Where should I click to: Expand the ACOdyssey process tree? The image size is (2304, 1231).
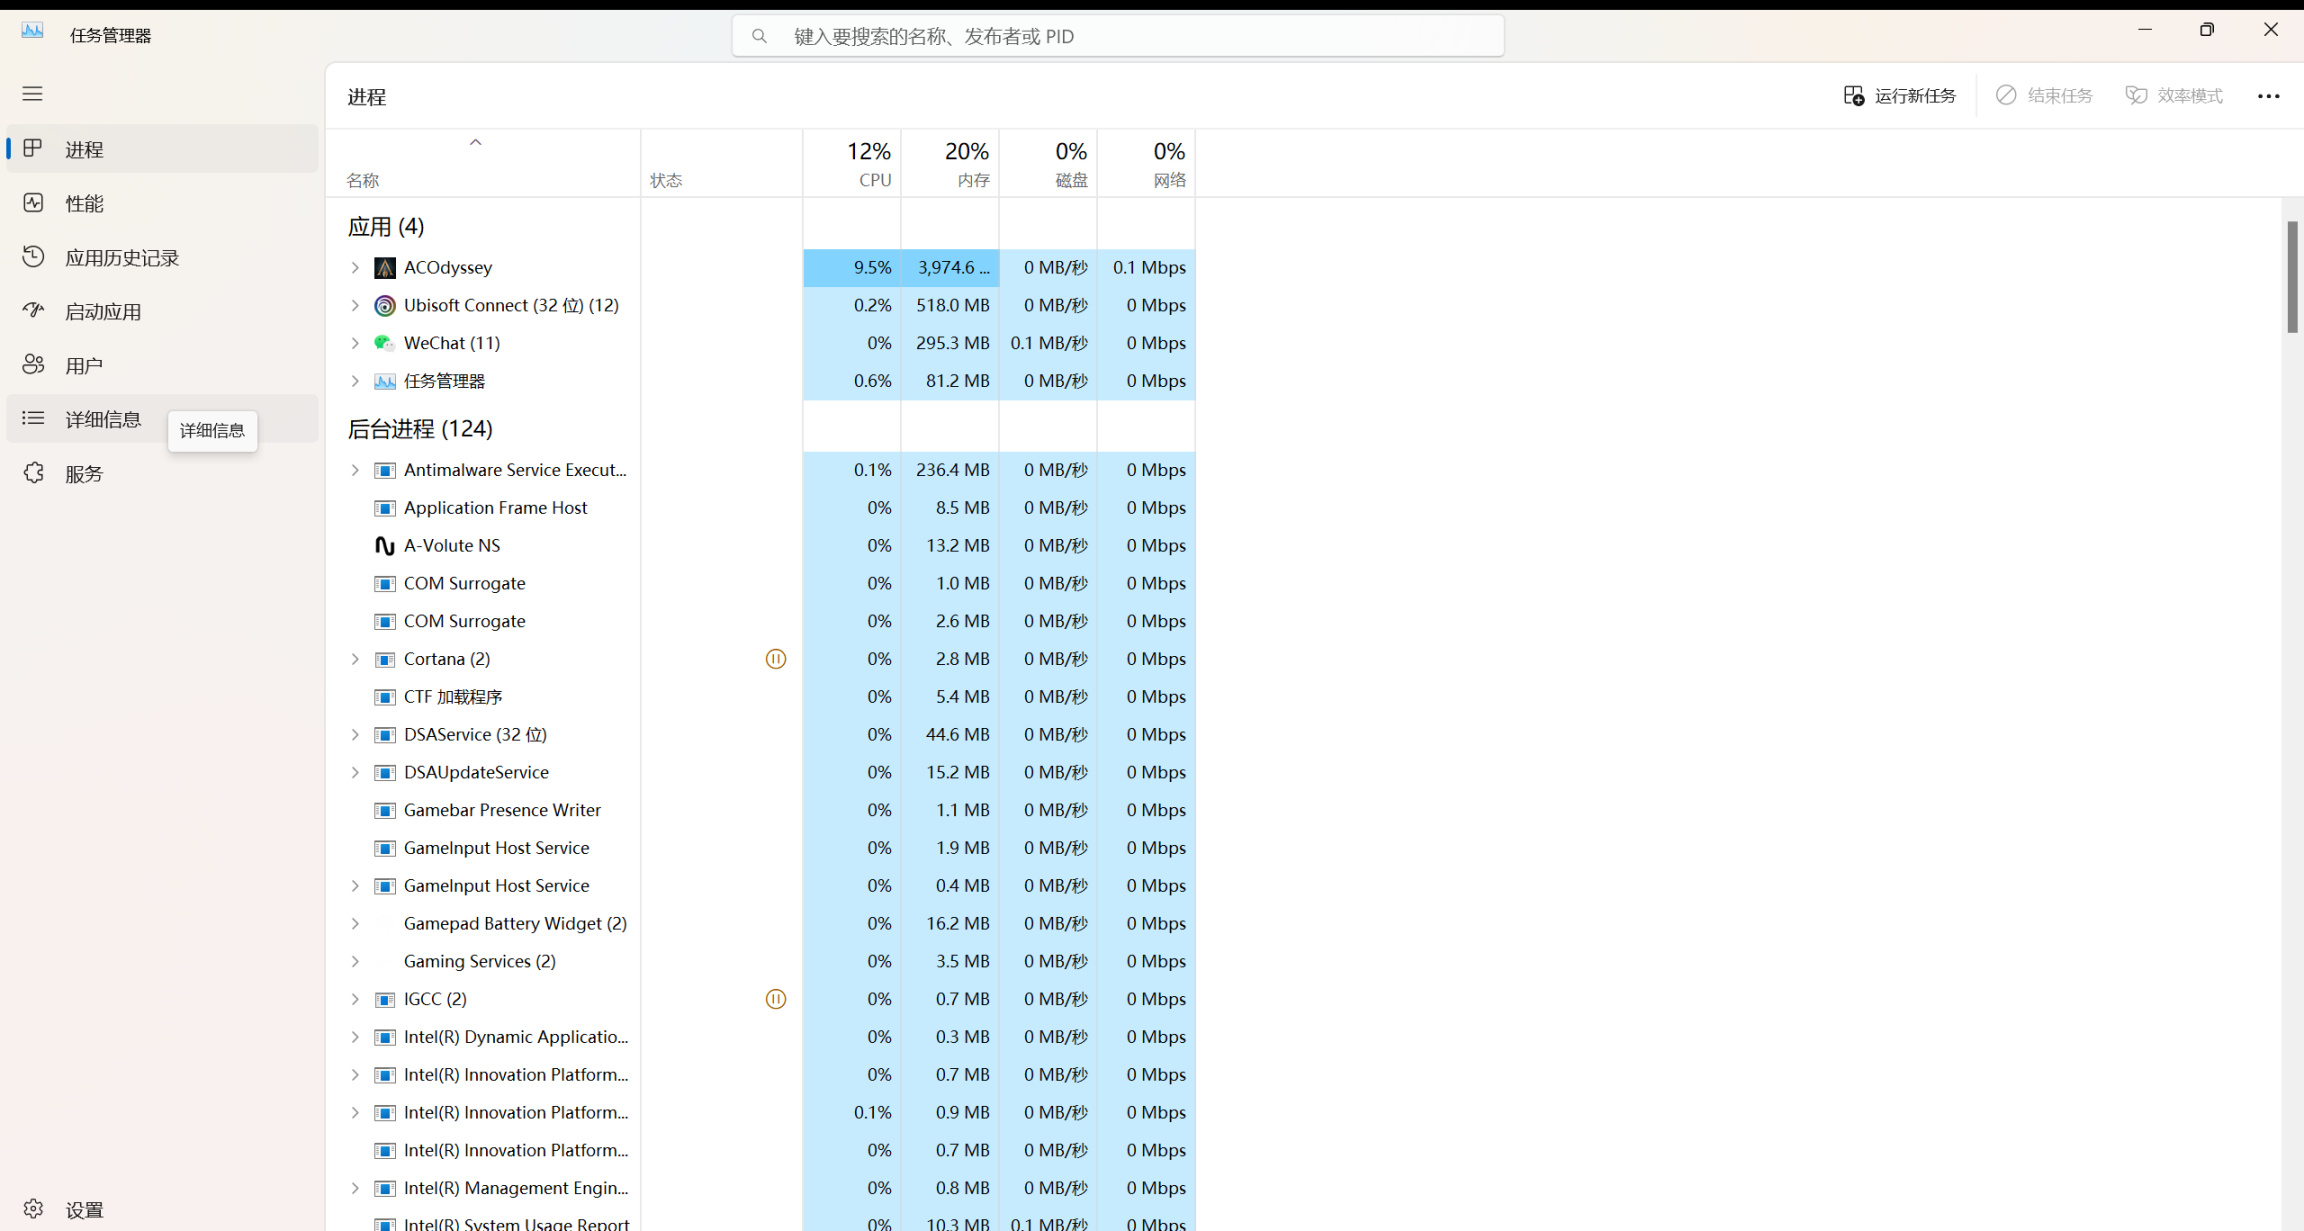click(x=355, y=267)
